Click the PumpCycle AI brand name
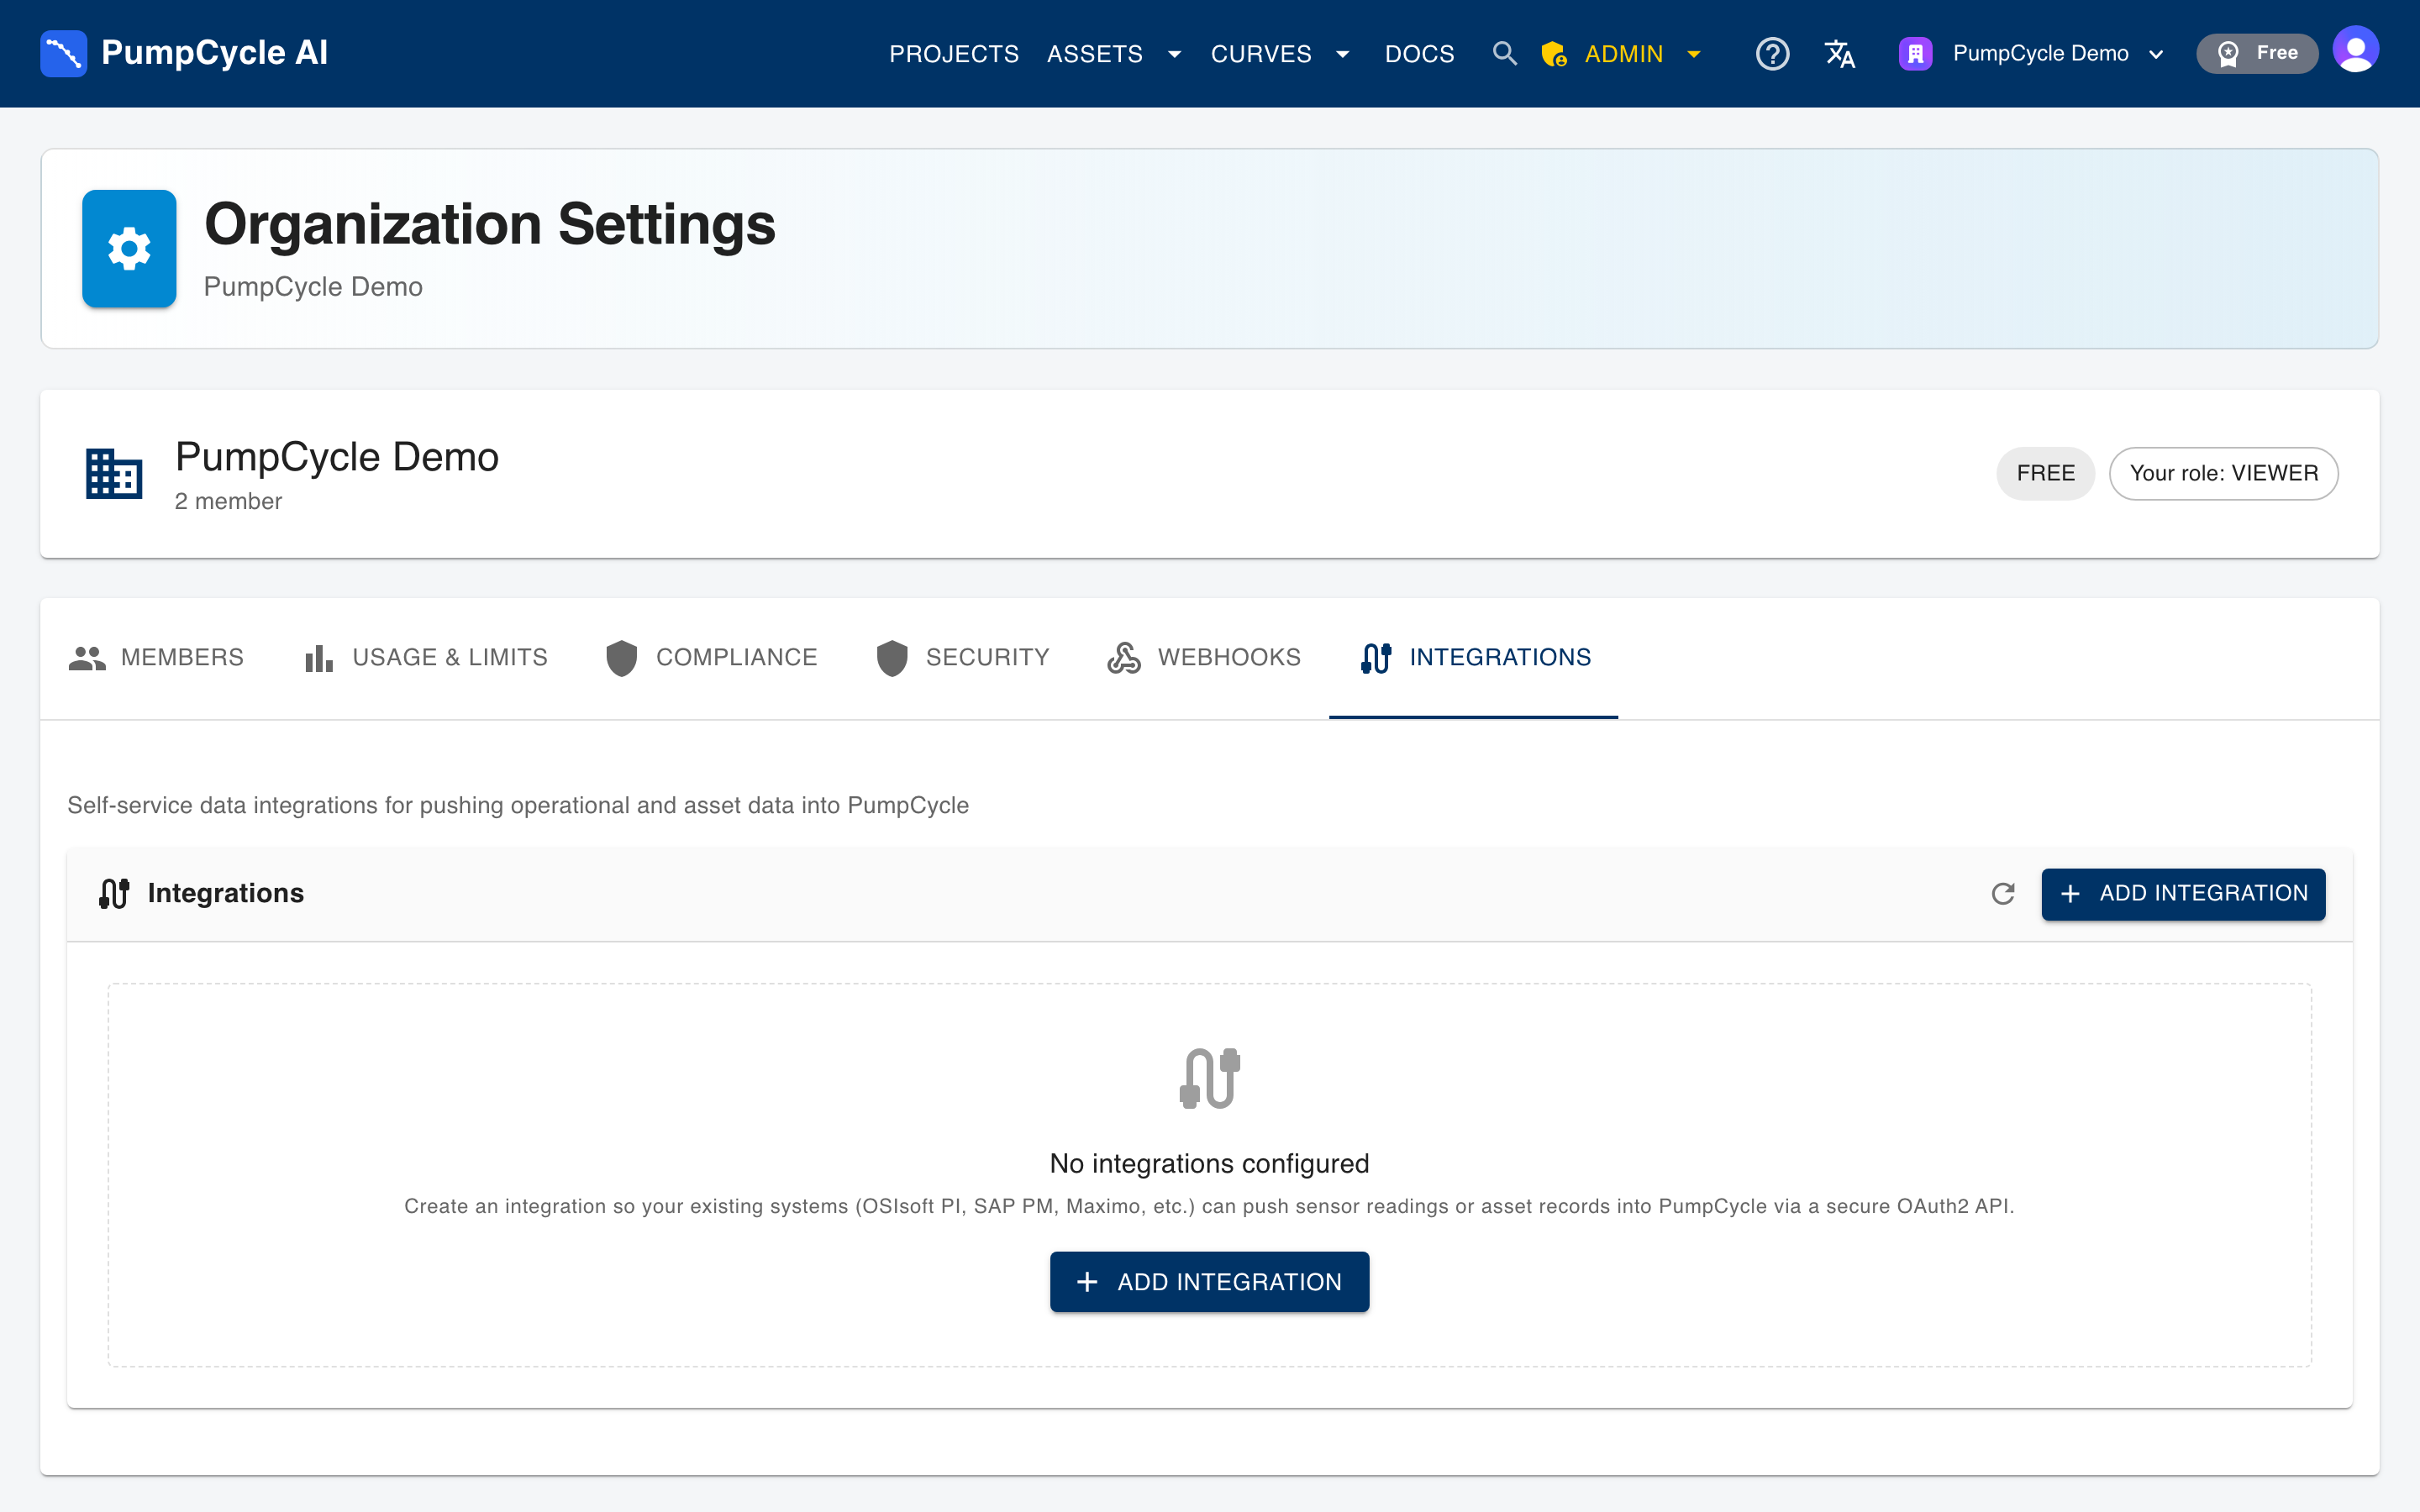The image size is (2420, 1512). pos(214,53)
